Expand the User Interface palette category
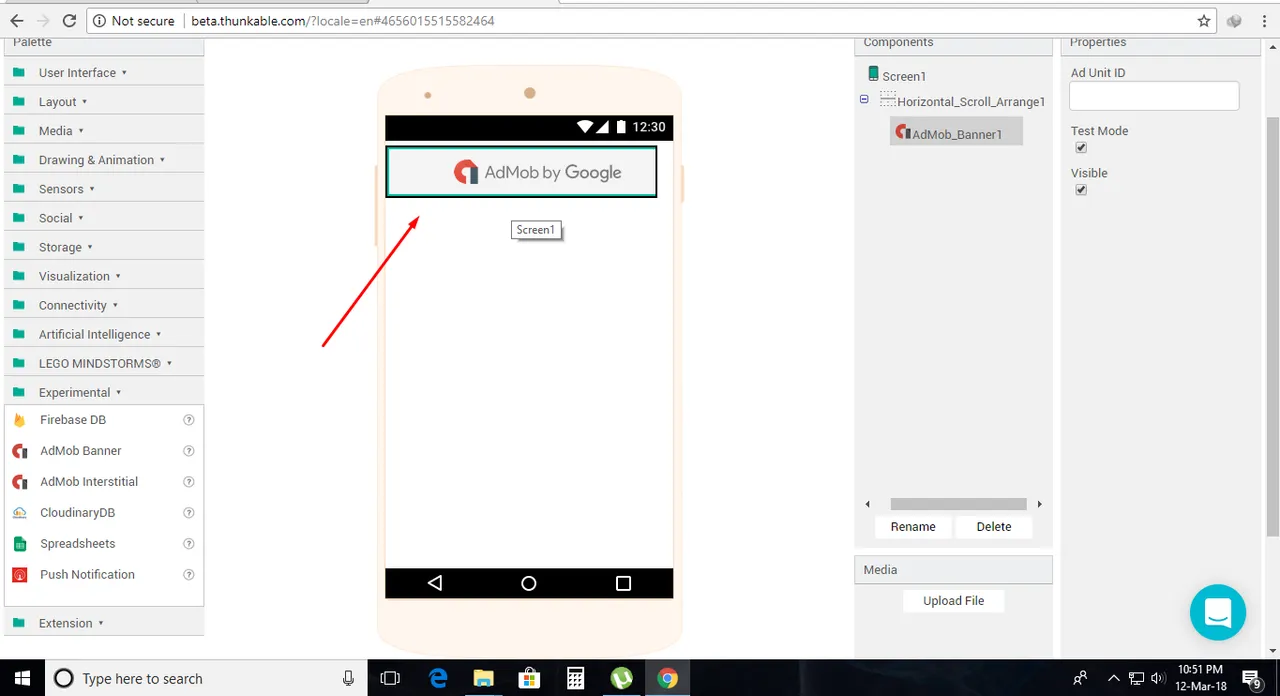This screenshot has height=696, width=1280. pos(104,72)
